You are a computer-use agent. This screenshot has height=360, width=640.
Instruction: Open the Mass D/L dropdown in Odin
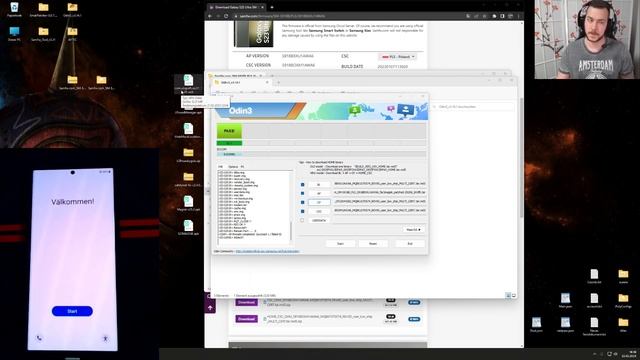[x=413, y=229]
